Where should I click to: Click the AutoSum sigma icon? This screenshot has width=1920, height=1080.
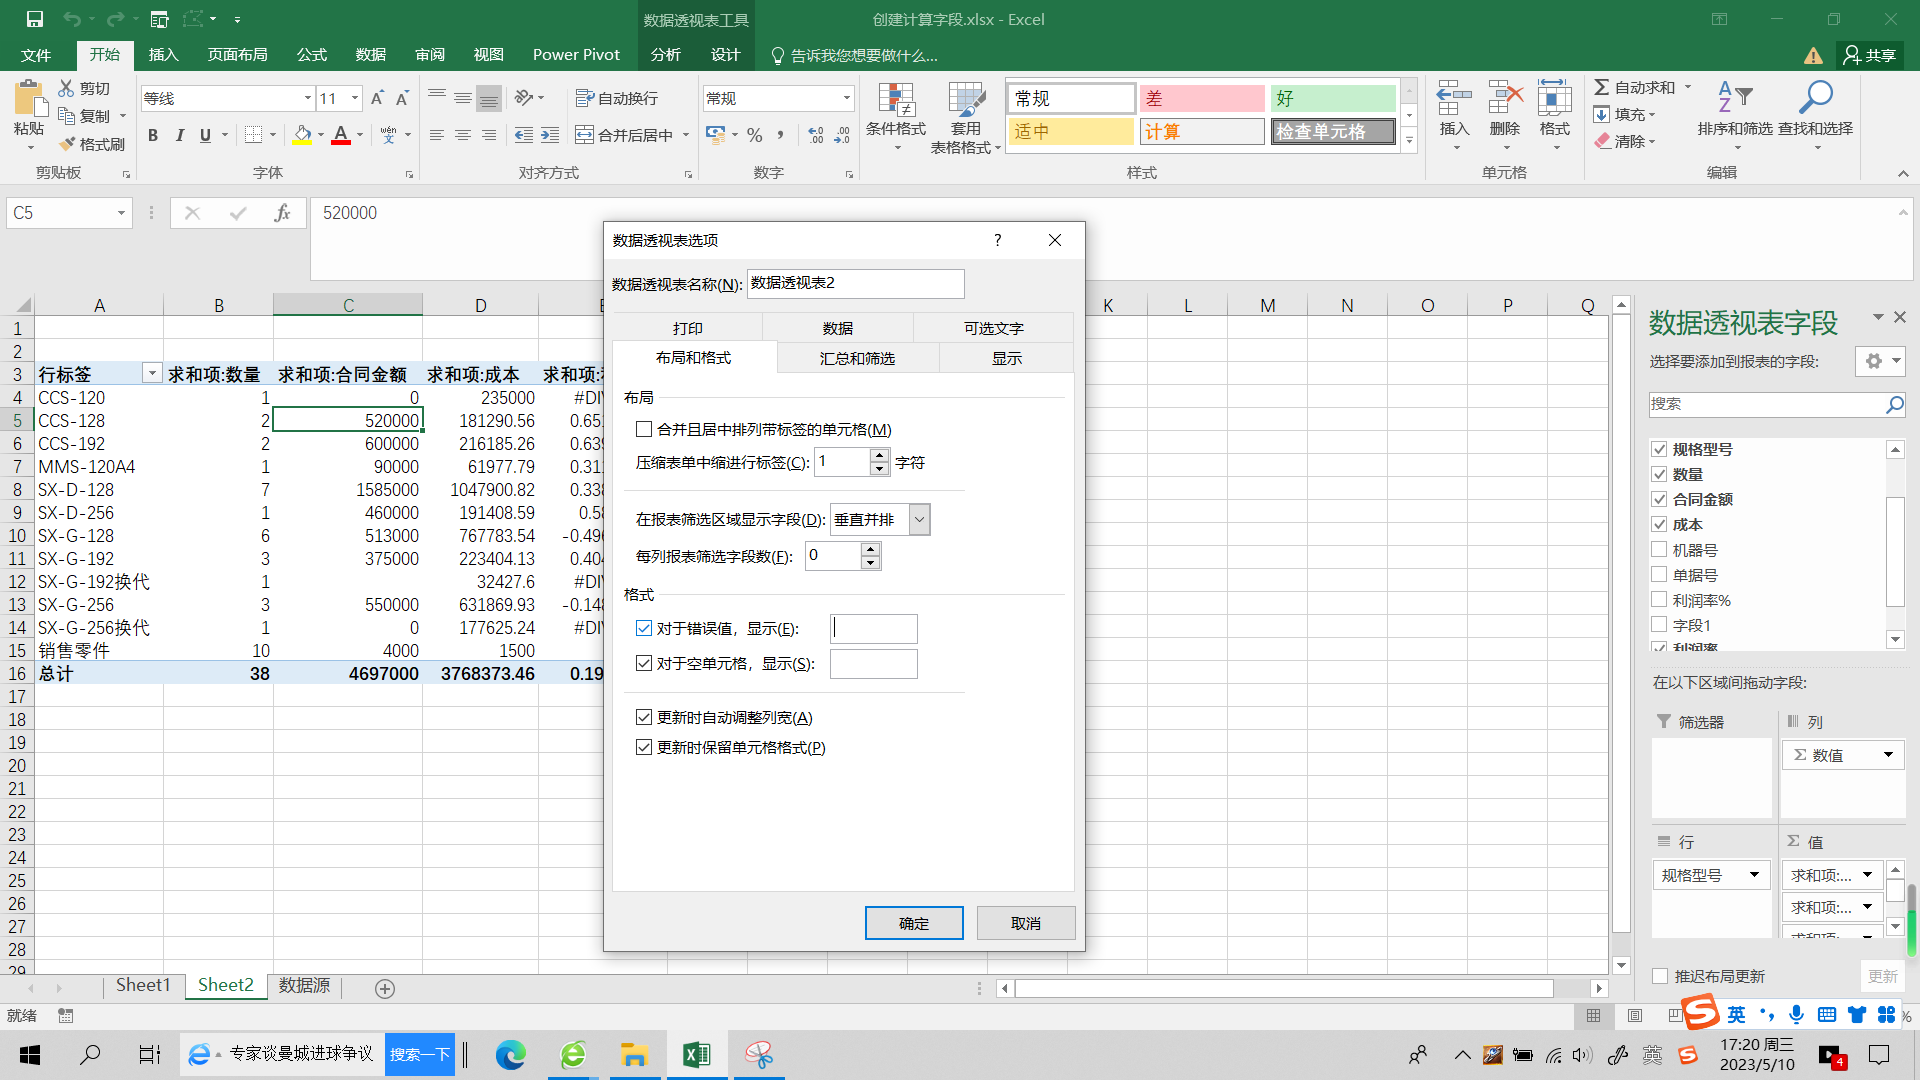[x=1602, y=88]
